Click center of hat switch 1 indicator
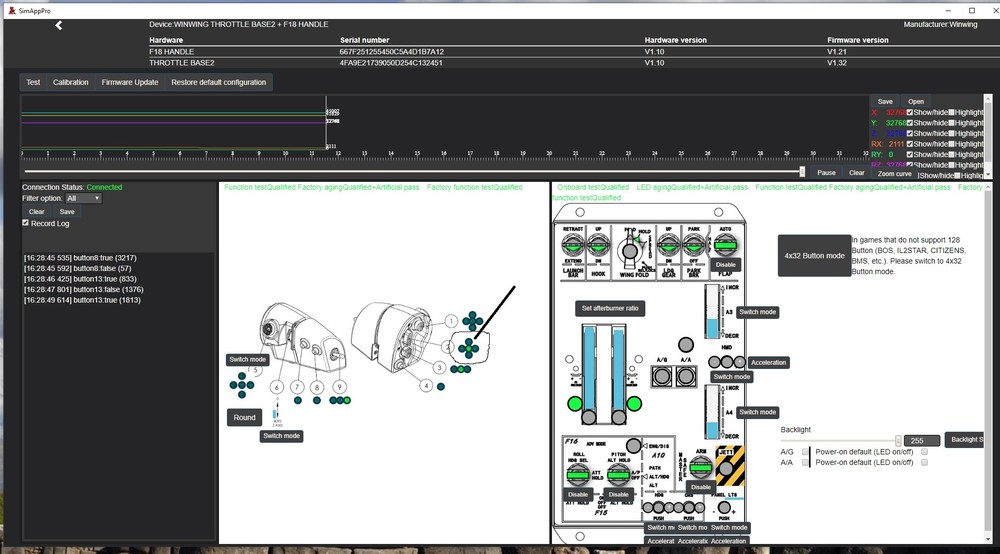 point(473,321)
